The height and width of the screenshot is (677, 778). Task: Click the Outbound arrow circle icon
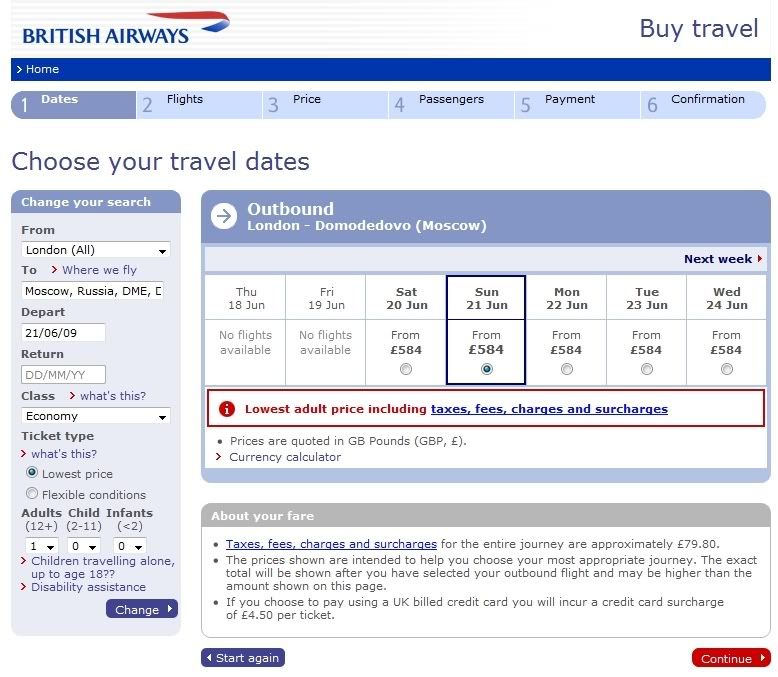pyautogui.click(x=224, y=216)
